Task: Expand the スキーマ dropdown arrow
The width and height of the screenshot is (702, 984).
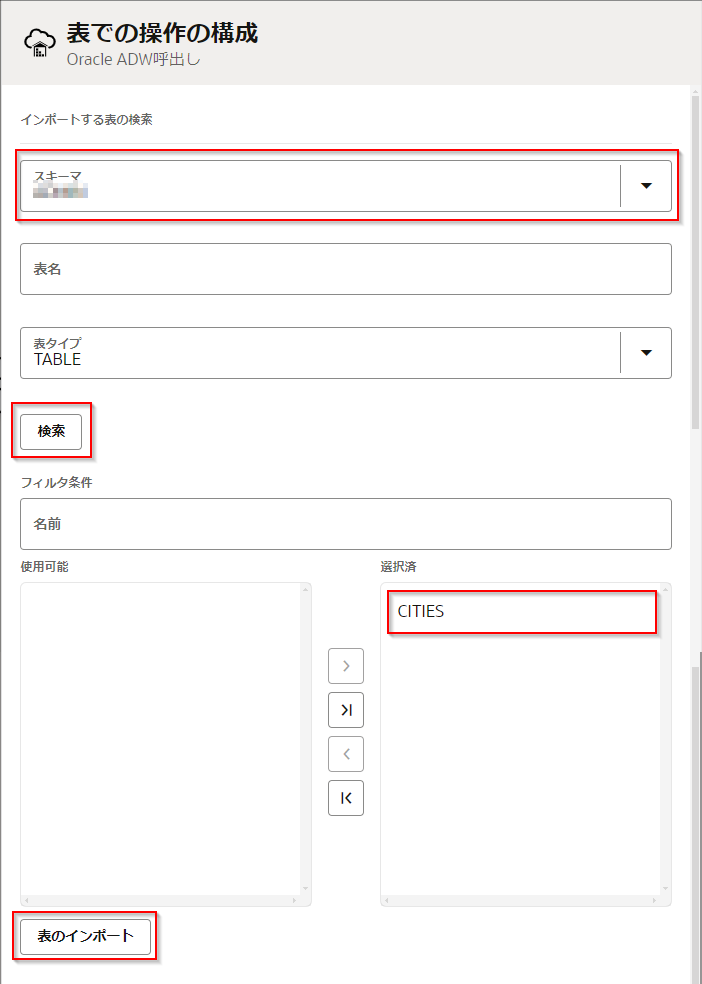Action: pos(646,186)
